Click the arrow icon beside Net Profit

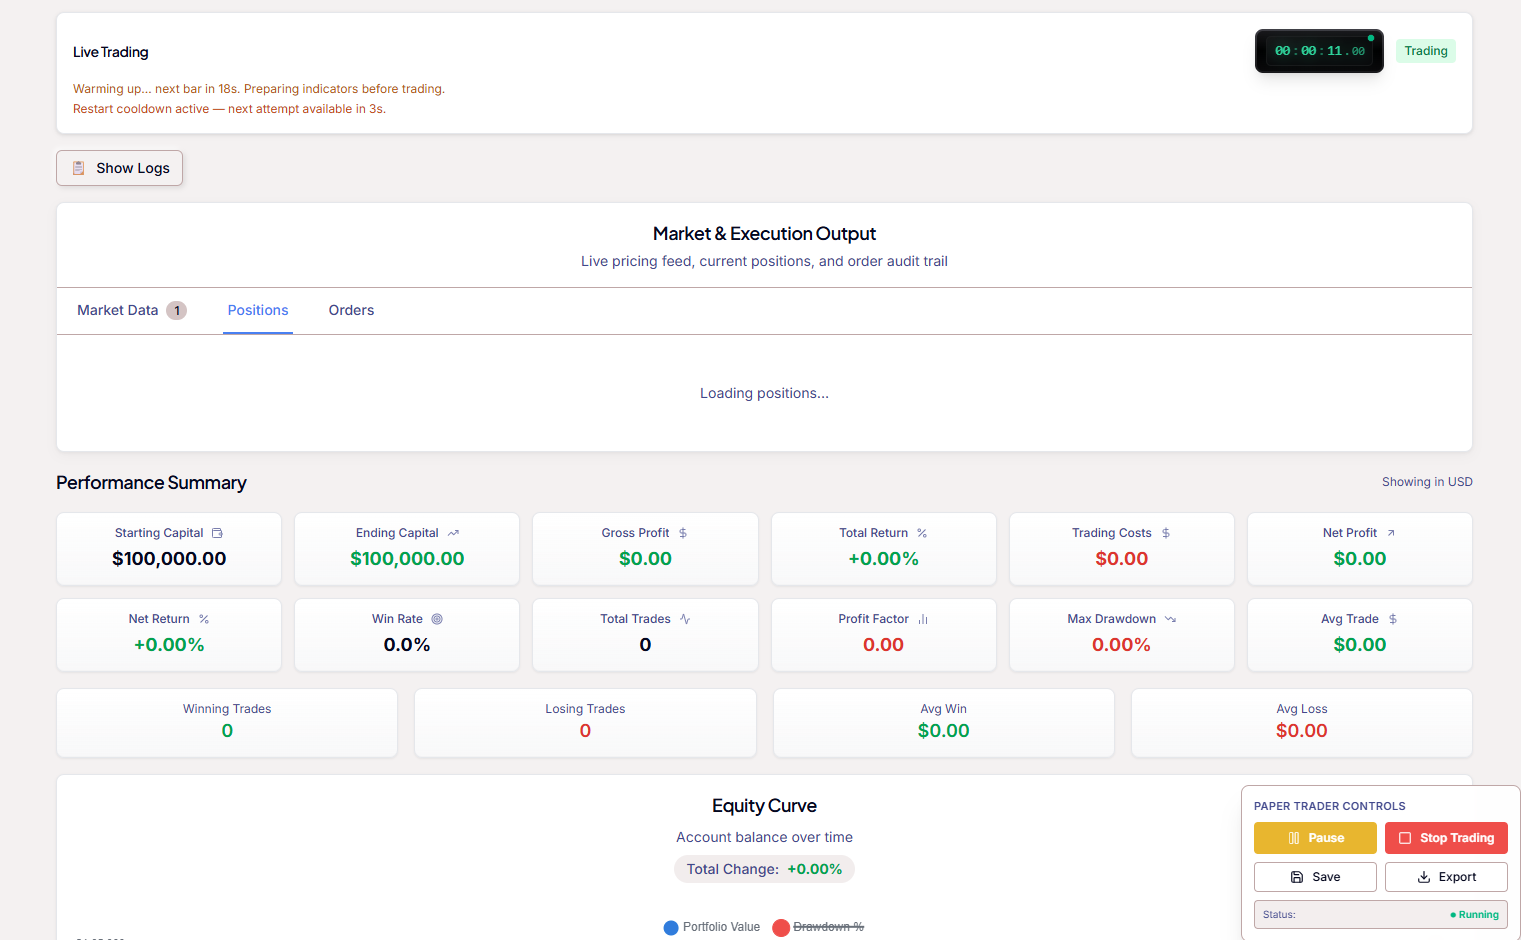pyautogui.click(x=1390, y=533)
